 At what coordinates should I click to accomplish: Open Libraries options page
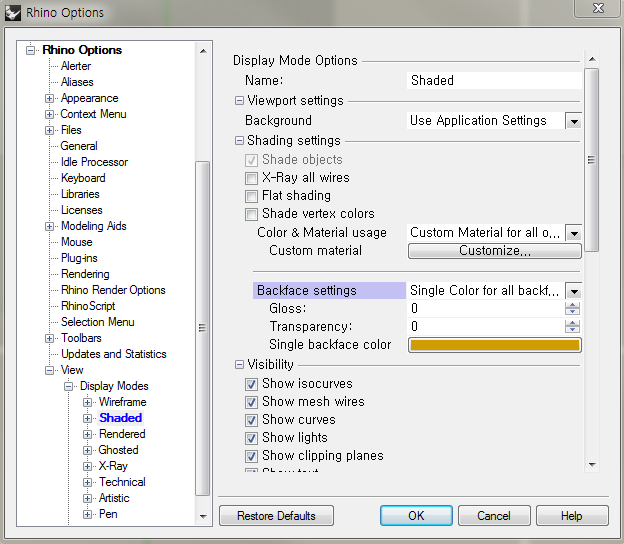pos(80,194)
